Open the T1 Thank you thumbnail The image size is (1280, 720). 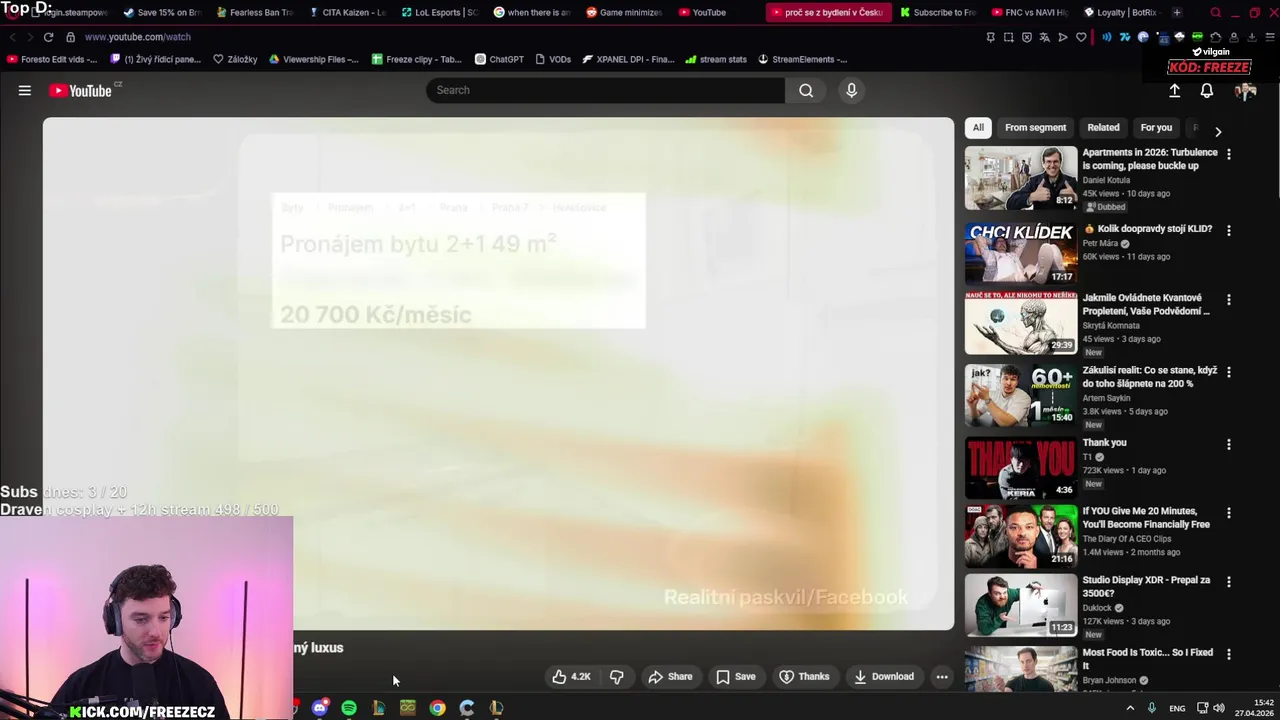click(1021, 467)
